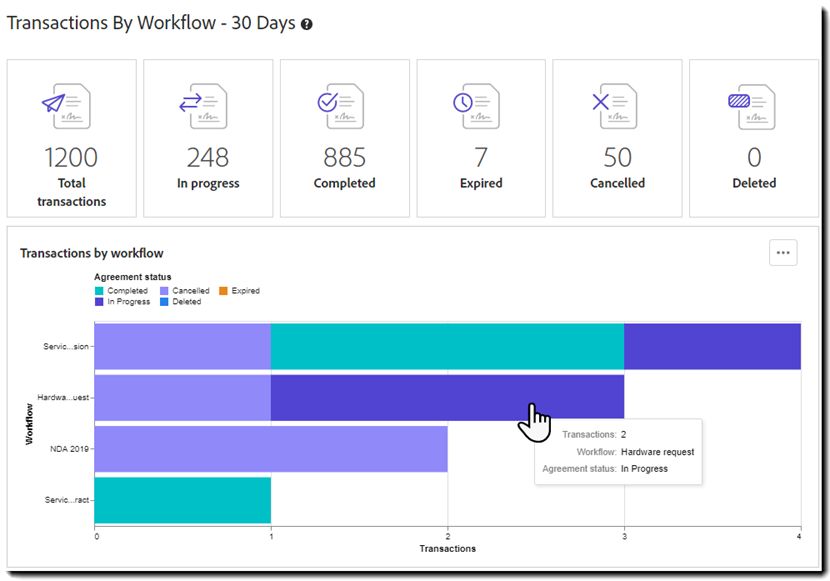Select the Deleted legend label
The height and width of the screenshot is (581, 830).
187,302
